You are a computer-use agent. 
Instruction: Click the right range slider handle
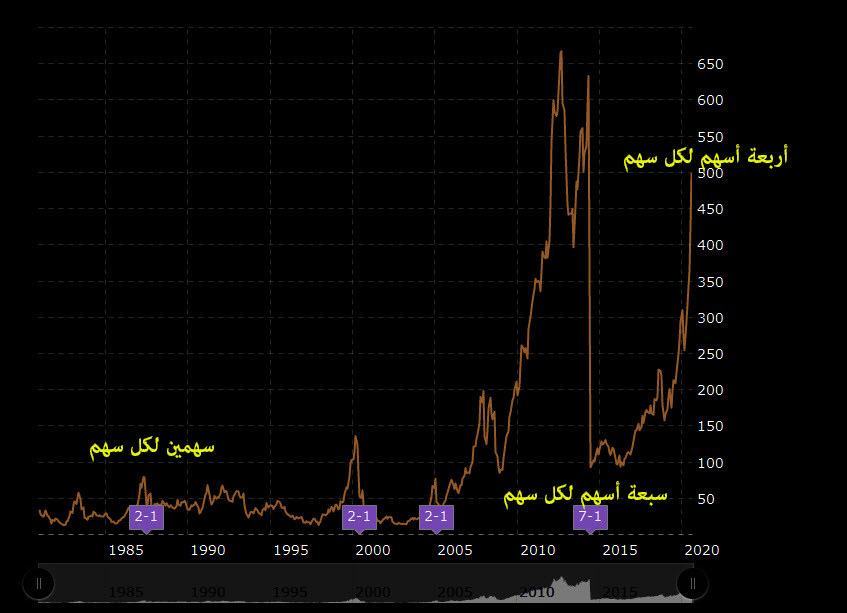pyautogui.click(x=692, y=582)
